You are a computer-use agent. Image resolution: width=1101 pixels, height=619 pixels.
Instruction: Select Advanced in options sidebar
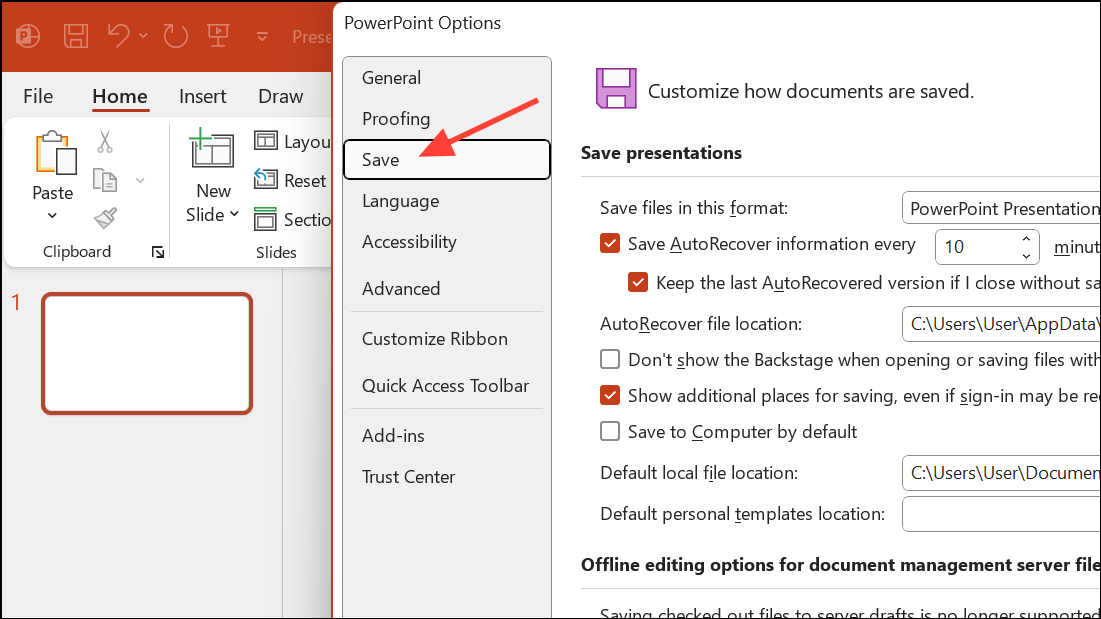[401, 288]
